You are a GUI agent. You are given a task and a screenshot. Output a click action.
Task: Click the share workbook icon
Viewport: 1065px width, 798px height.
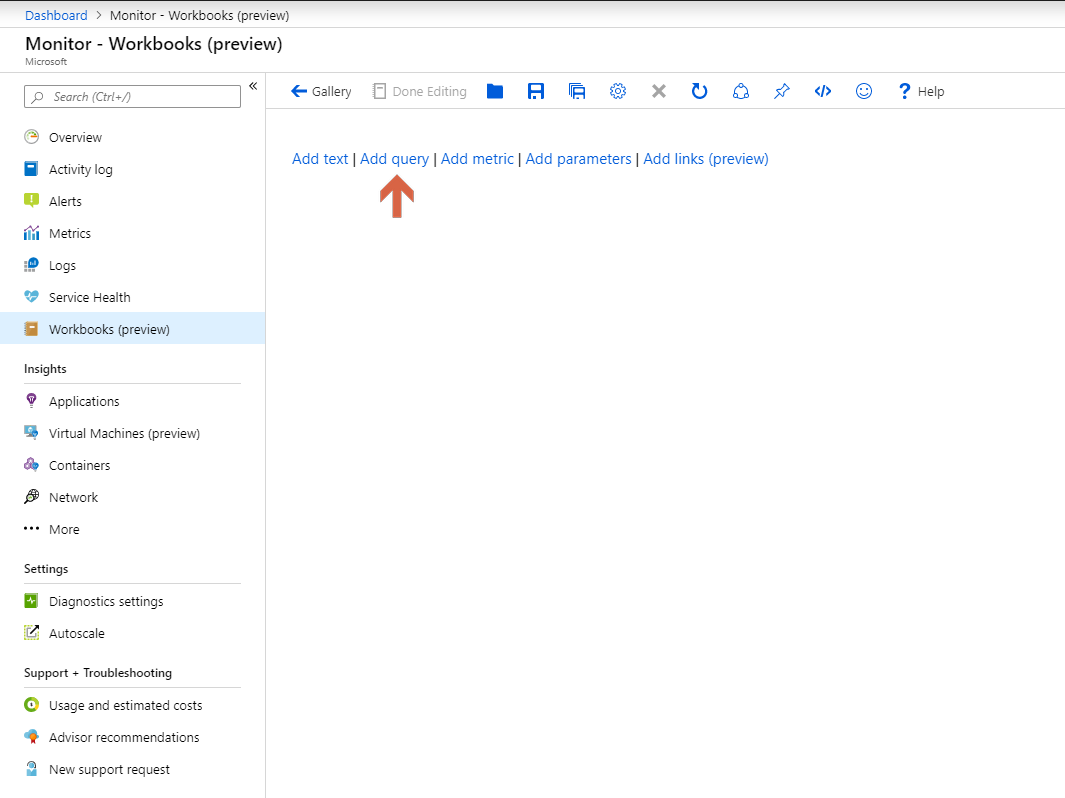pos(741,91)
